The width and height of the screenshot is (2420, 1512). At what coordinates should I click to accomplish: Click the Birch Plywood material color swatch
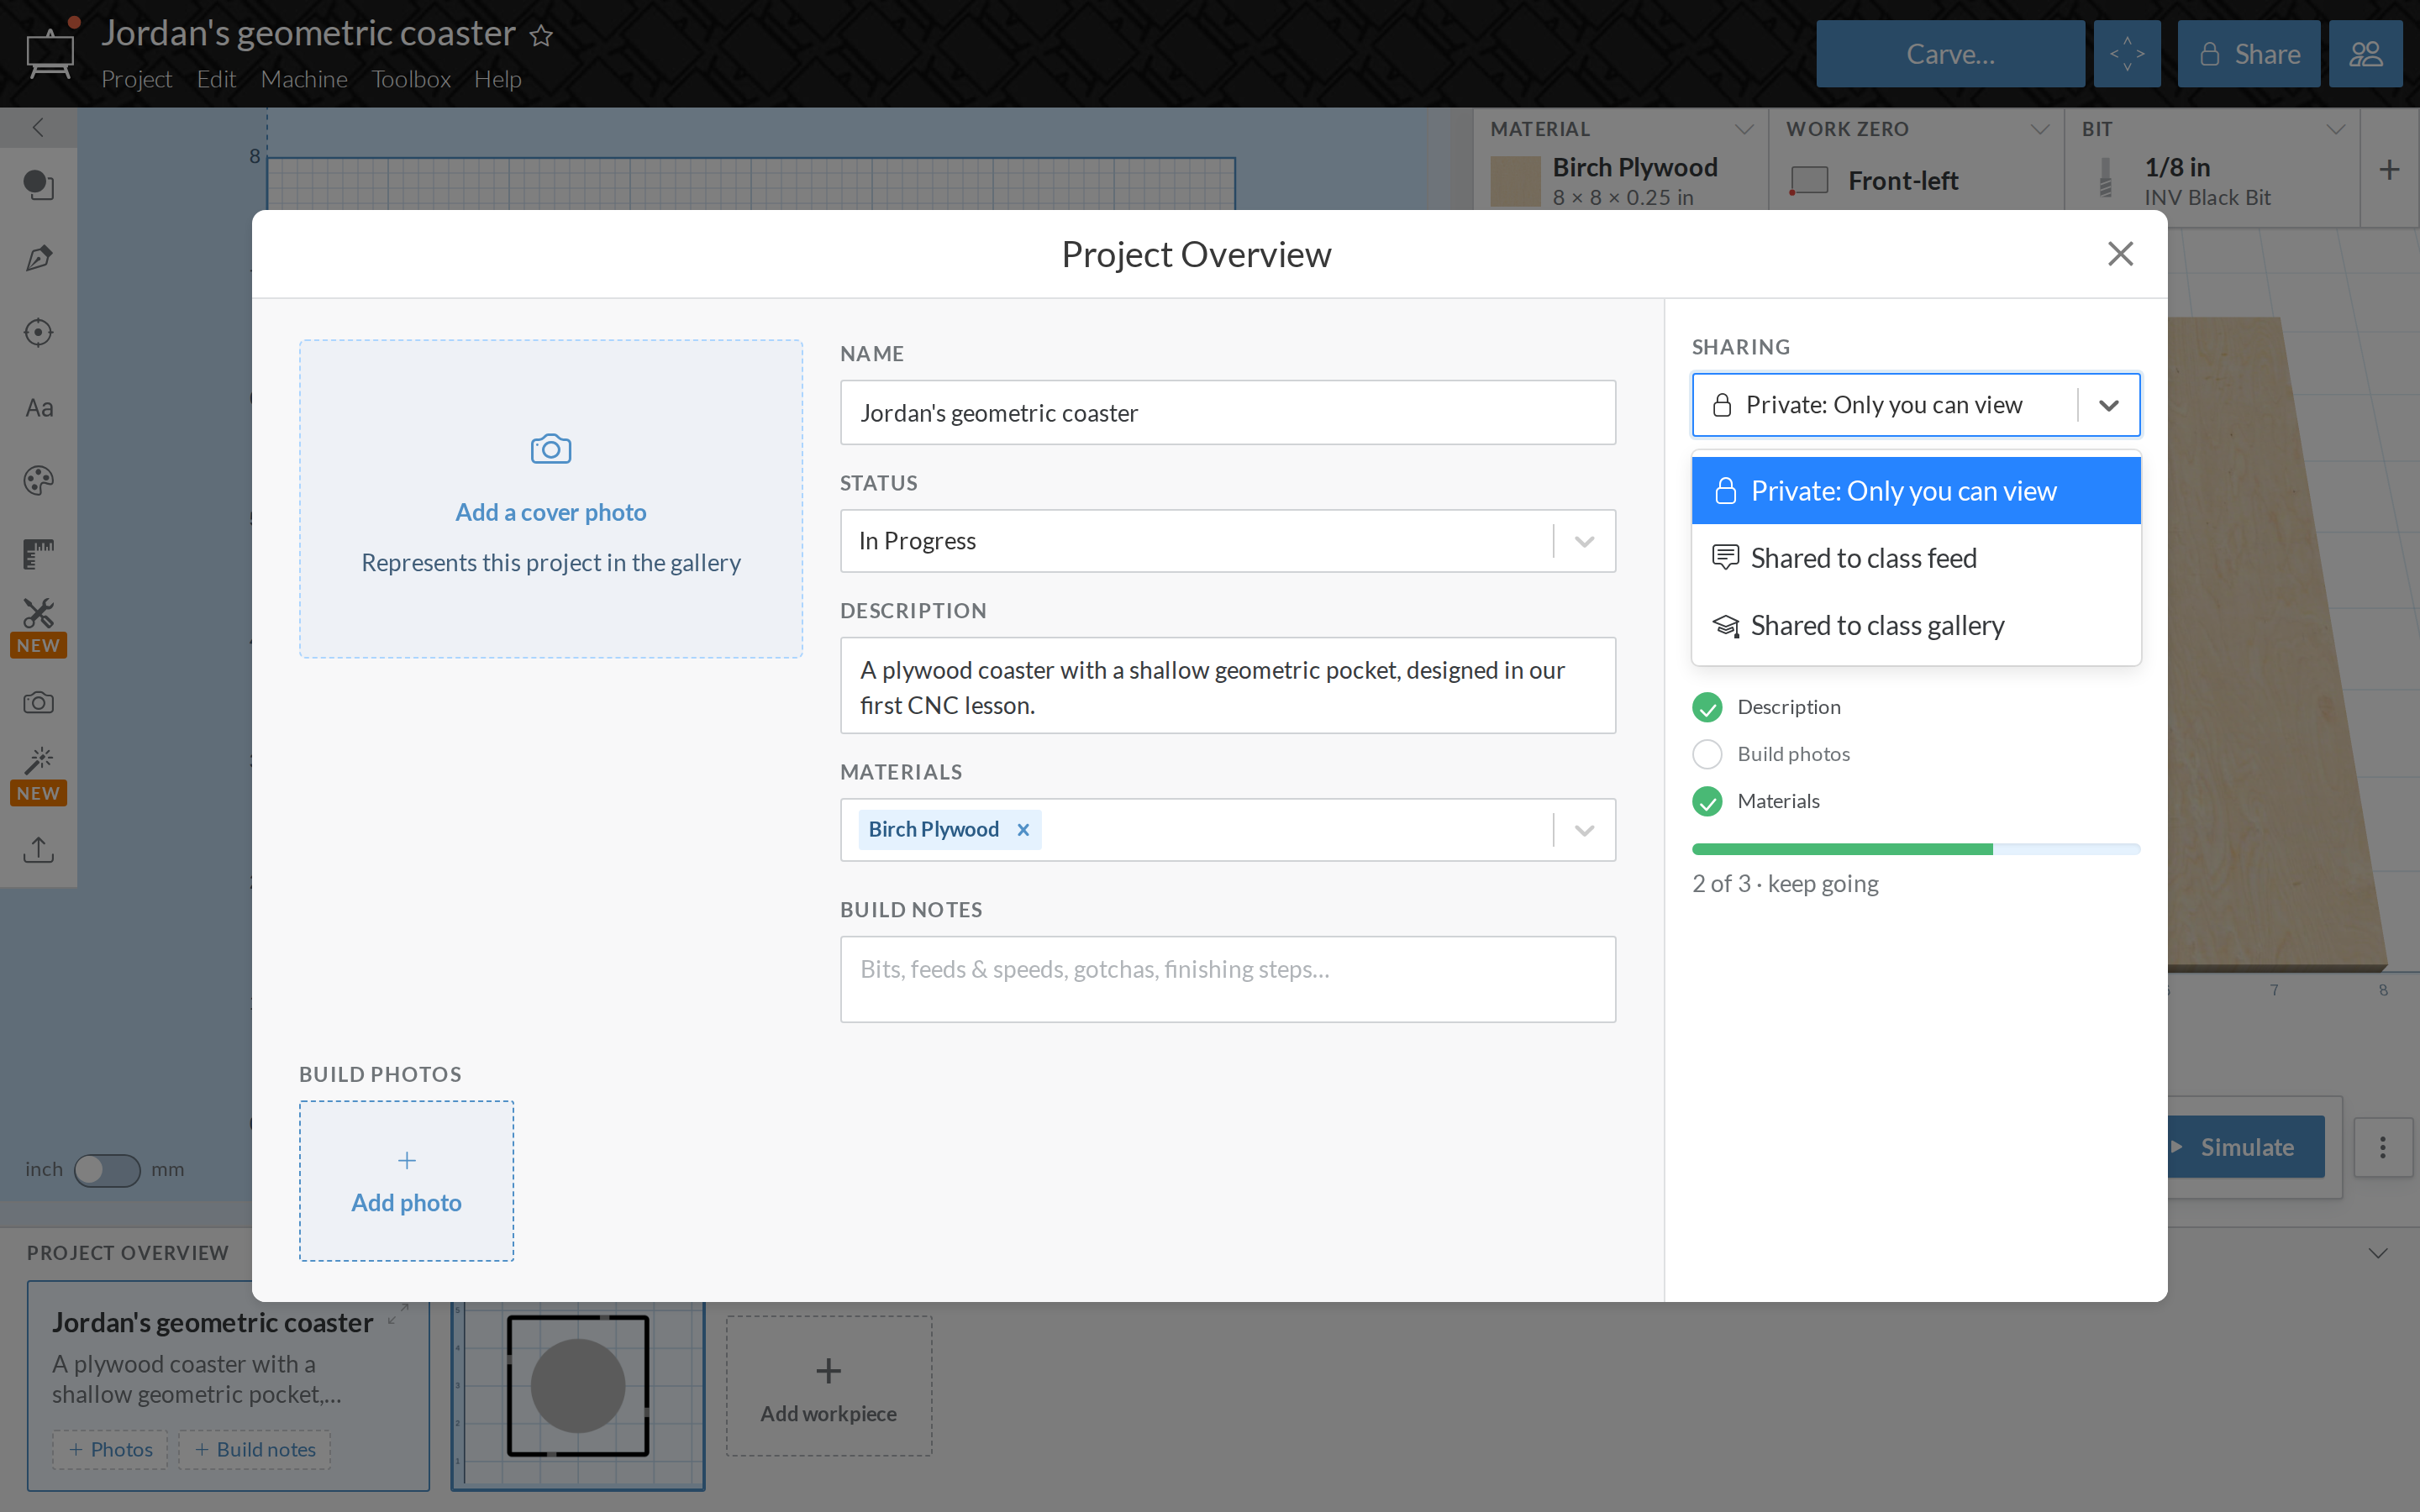click(1515, 181)
